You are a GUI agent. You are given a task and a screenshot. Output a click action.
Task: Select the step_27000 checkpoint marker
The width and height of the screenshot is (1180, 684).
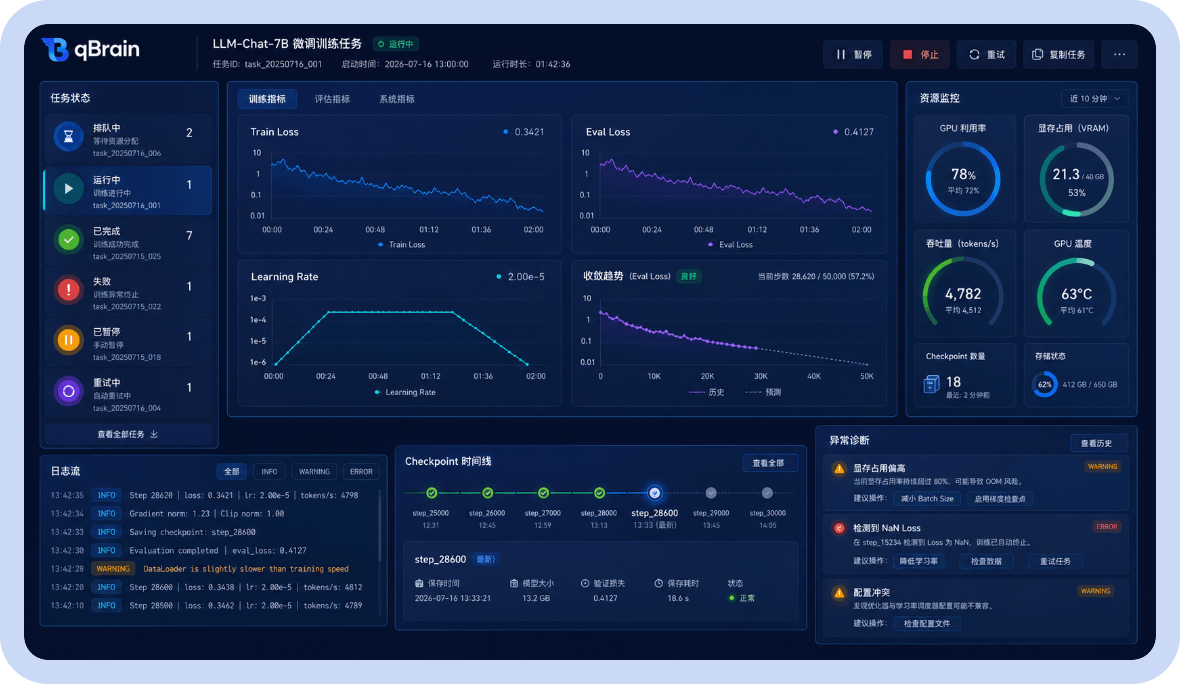[543, 493]
